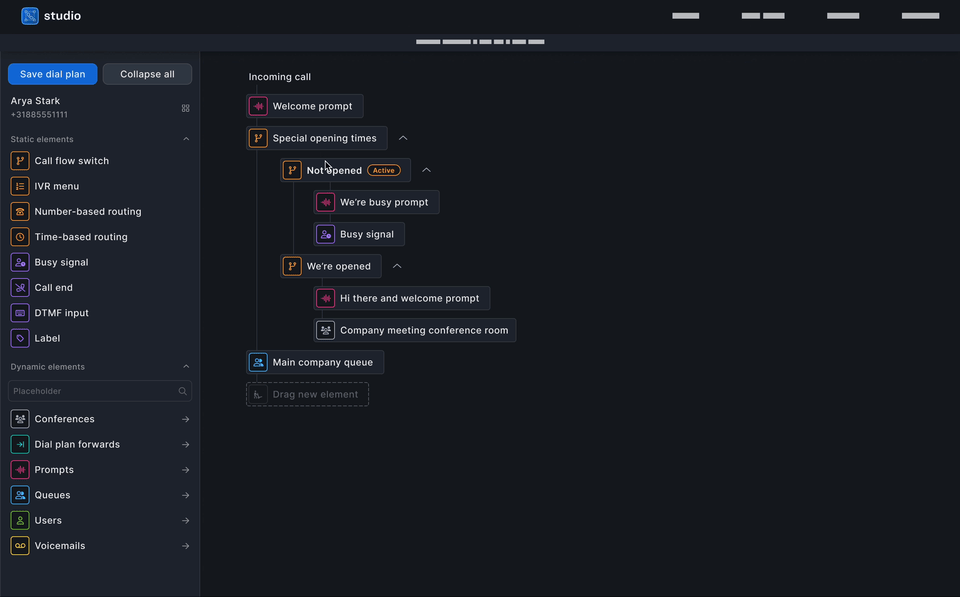This screenshot has height=597, width=960.
Task: Collapse the Special opening times branch
Action: [403, 137]
